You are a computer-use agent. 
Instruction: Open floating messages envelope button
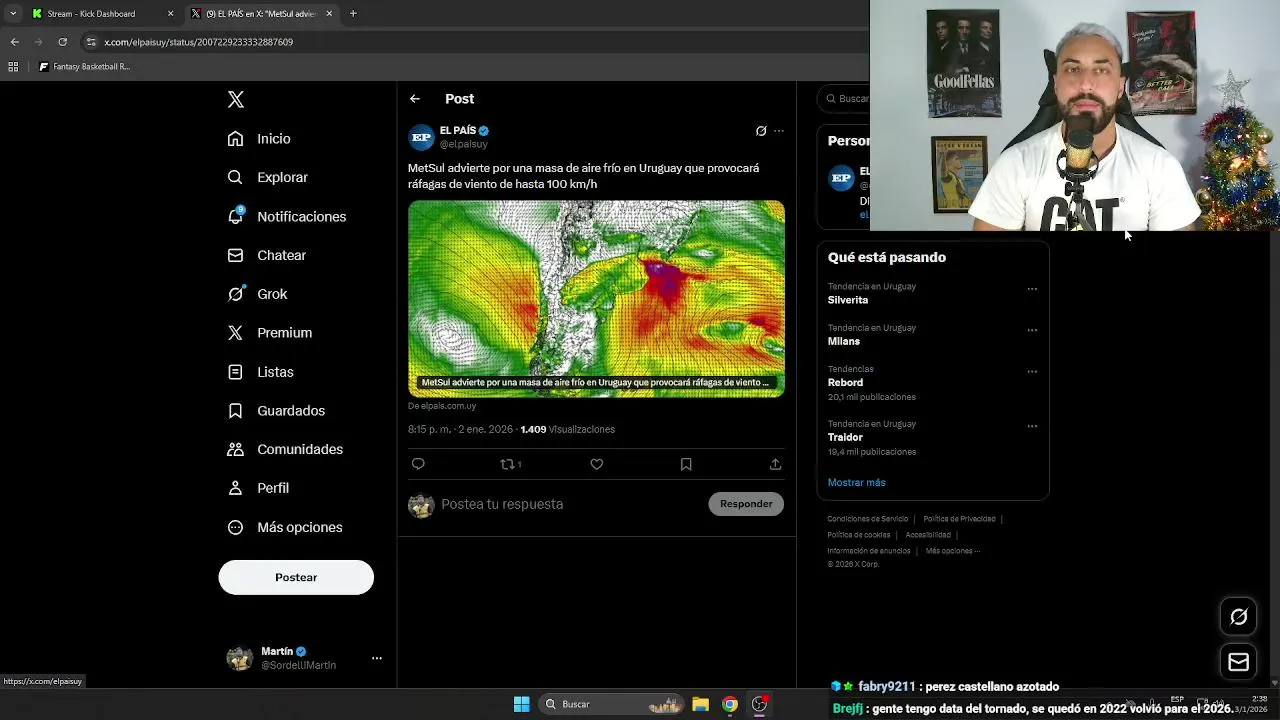(1239, 662)
